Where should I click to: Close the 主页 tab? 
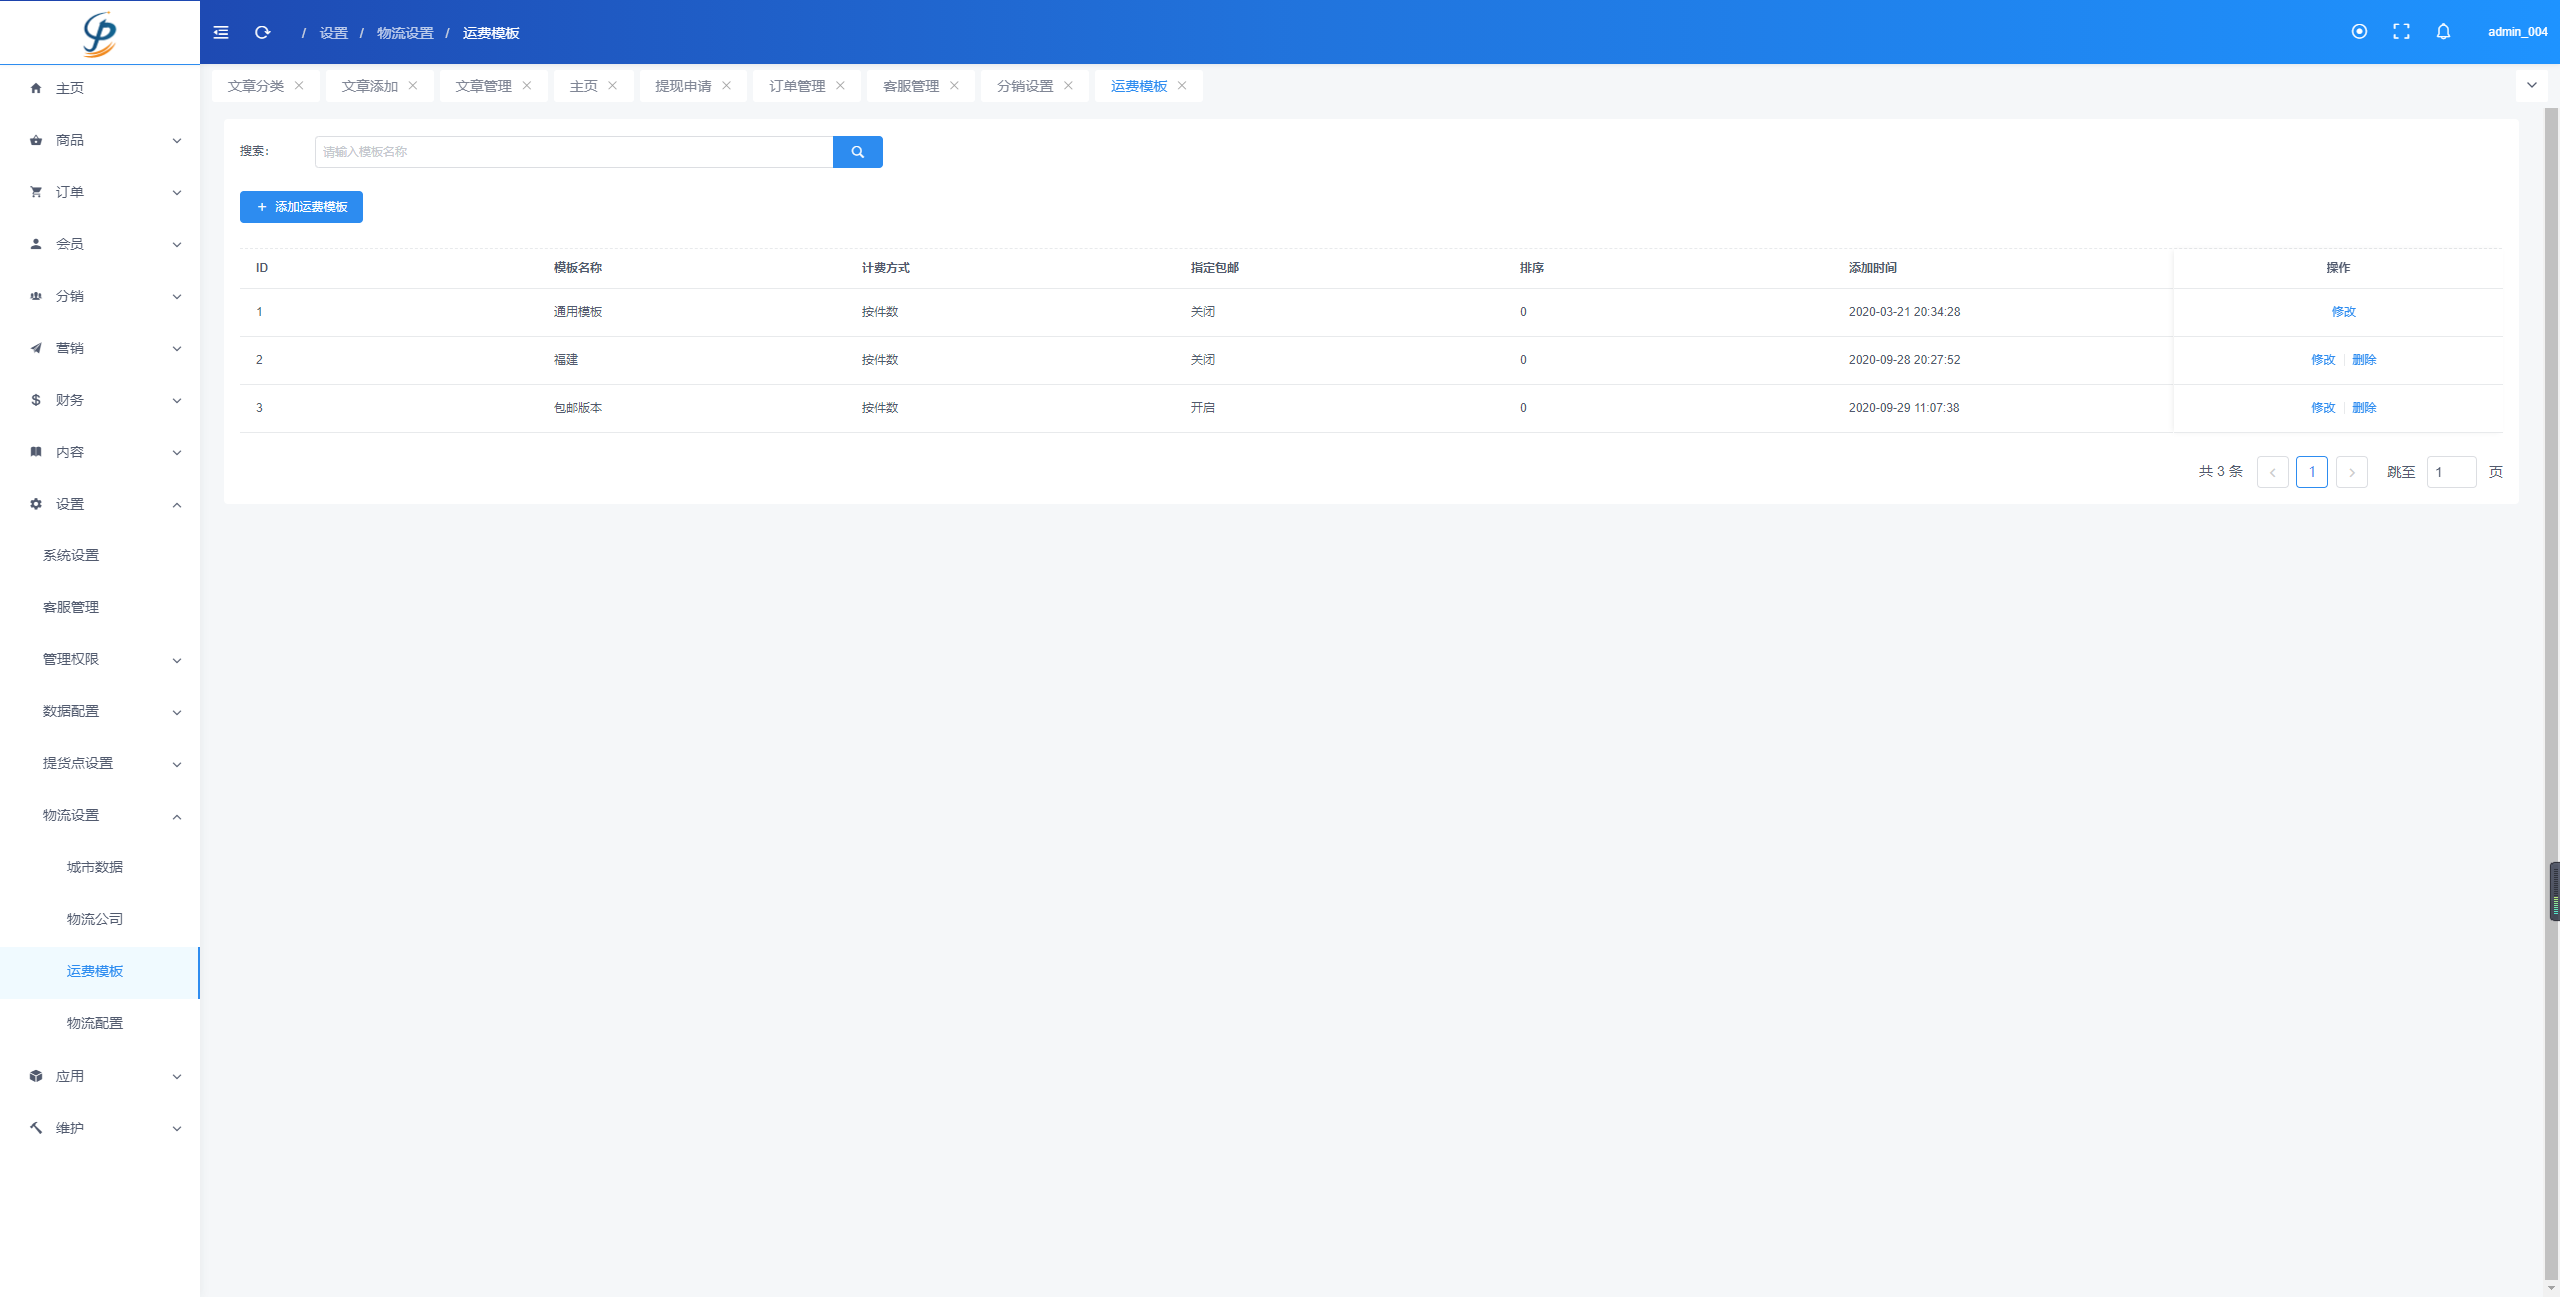(613, 86)
